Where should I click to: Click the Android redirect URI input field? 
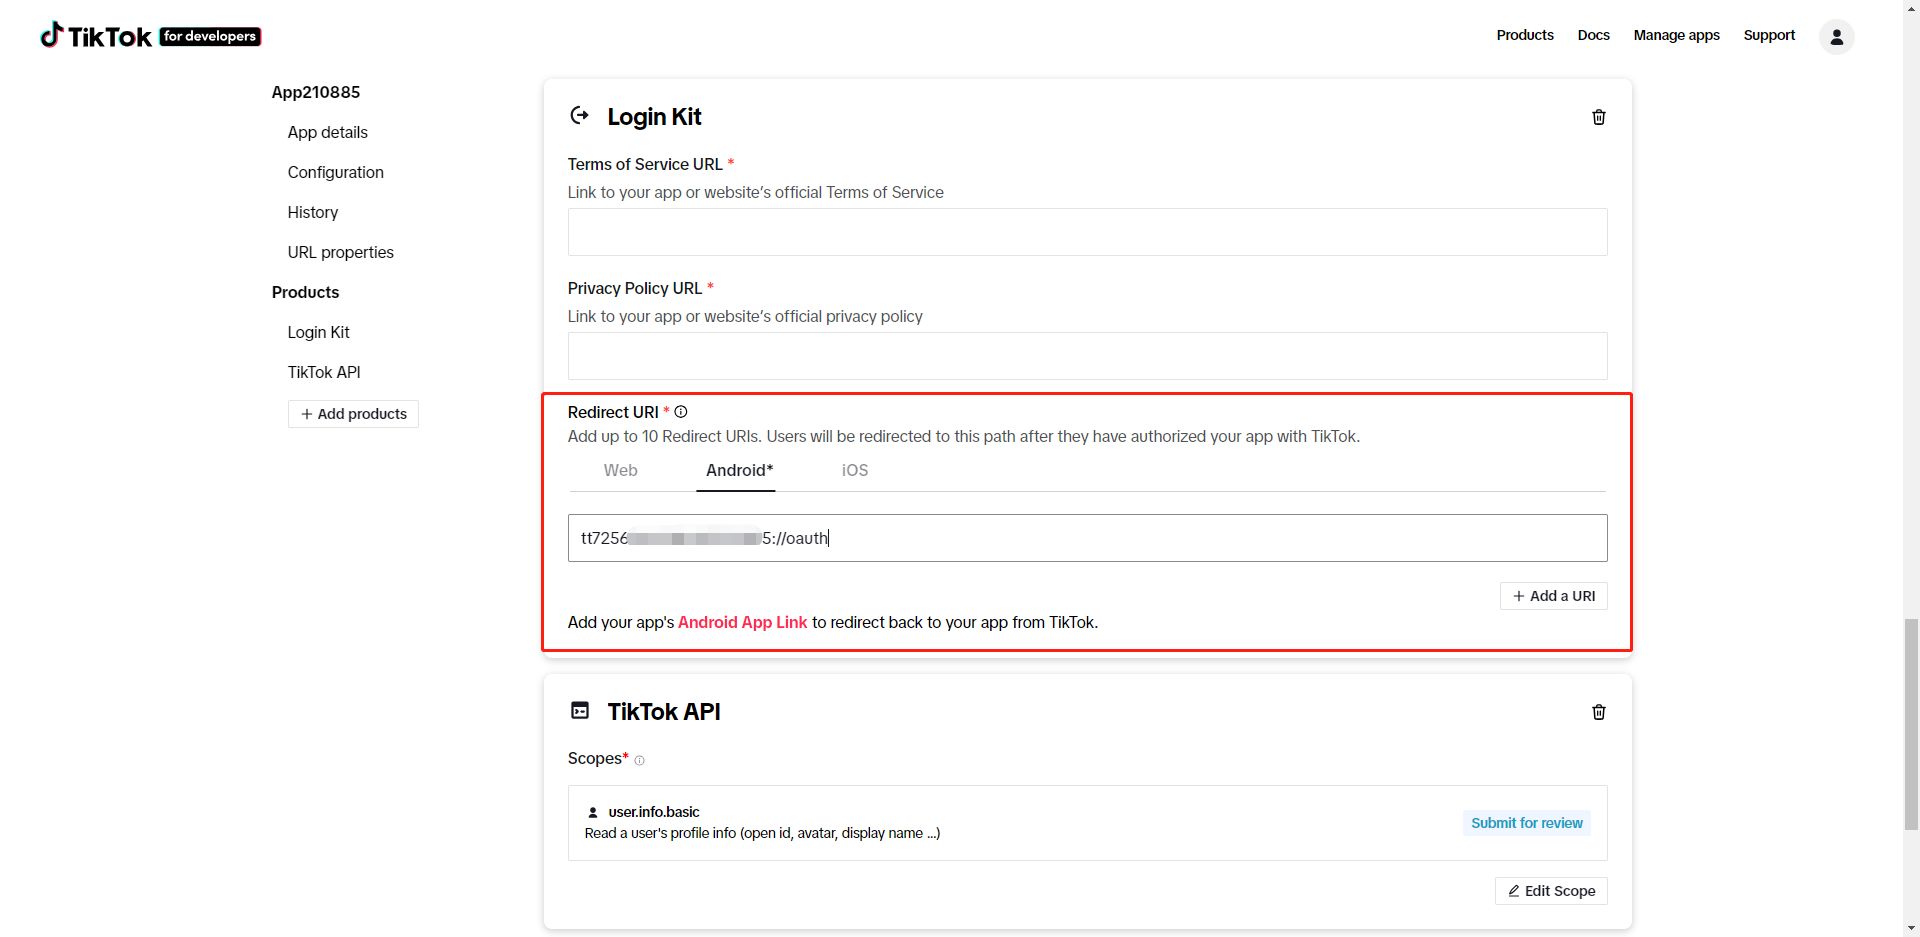pos(1087,538)
